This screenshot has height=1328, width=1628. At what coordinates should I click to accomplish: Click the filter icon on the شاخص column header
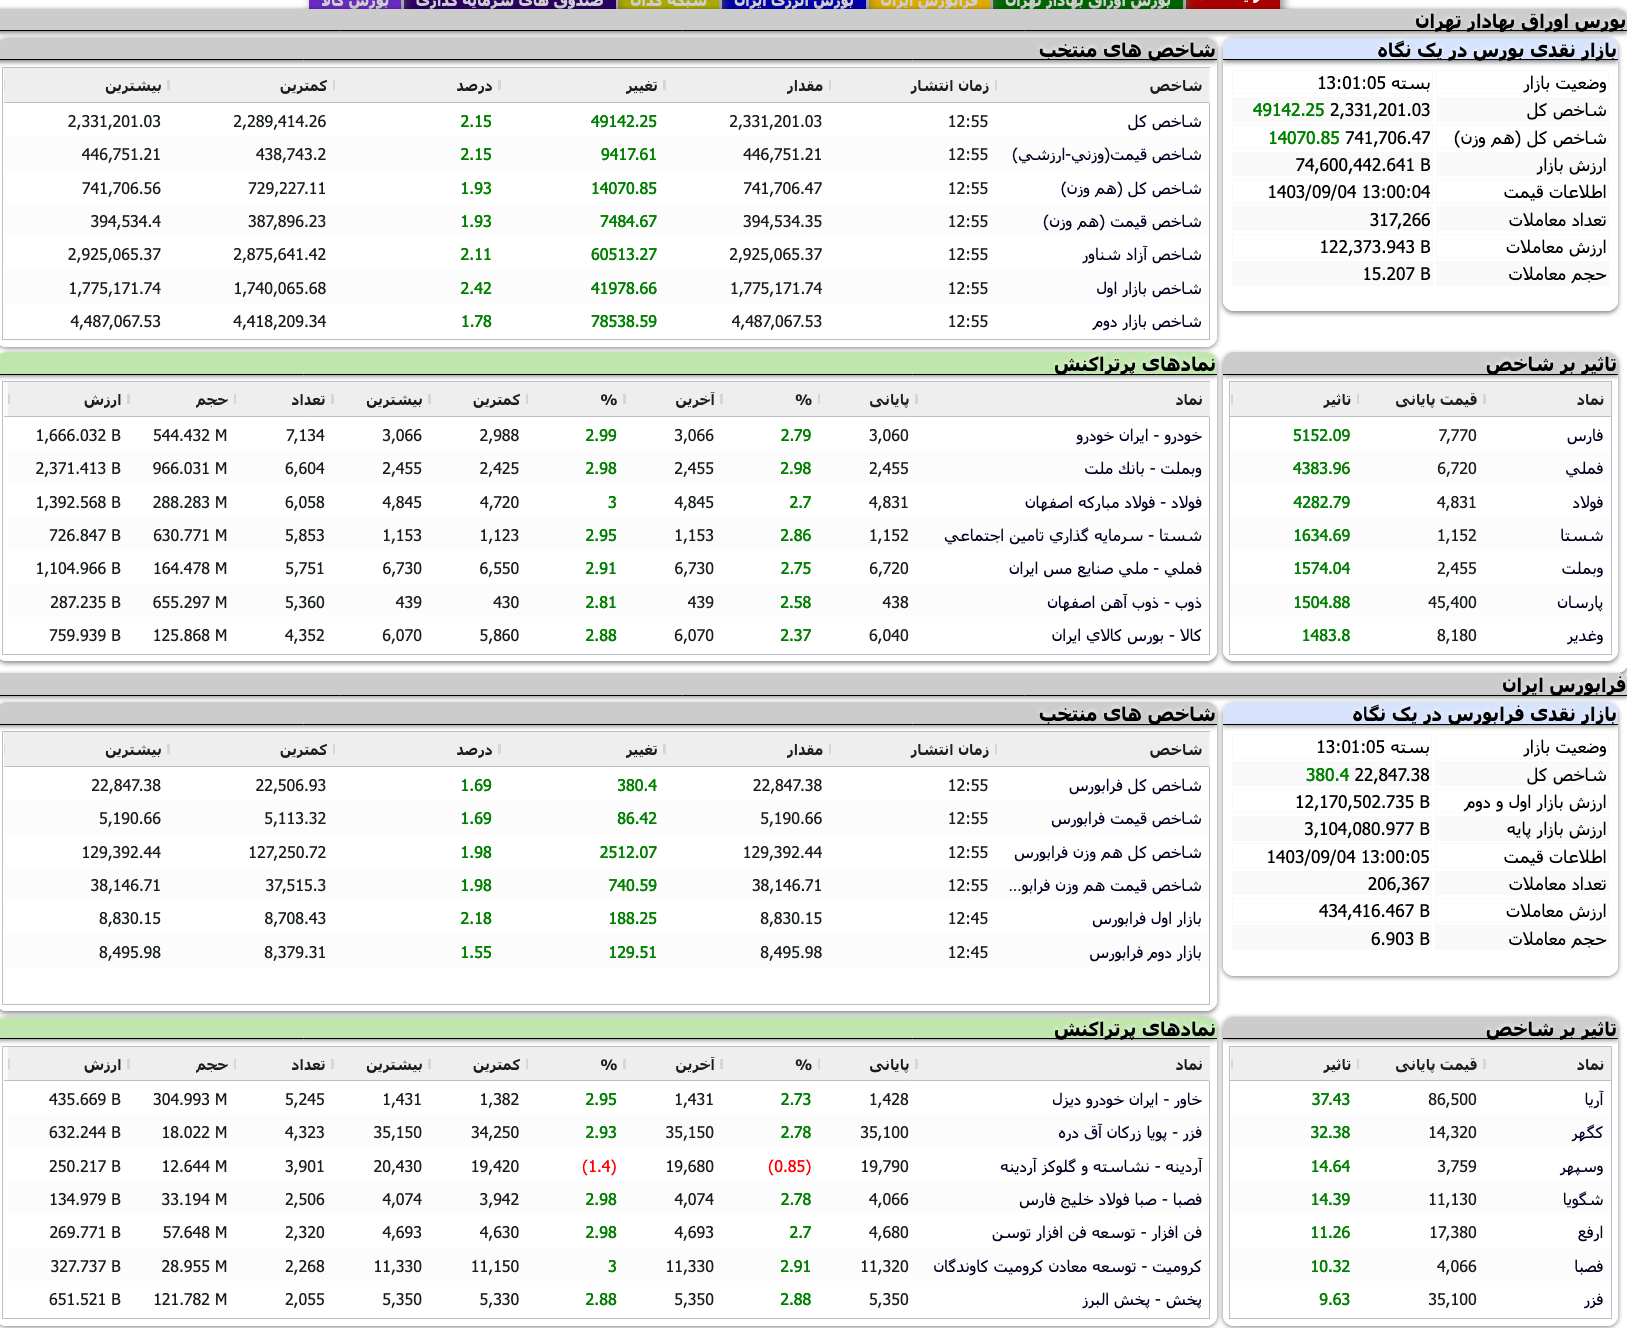coord(1212,85)
